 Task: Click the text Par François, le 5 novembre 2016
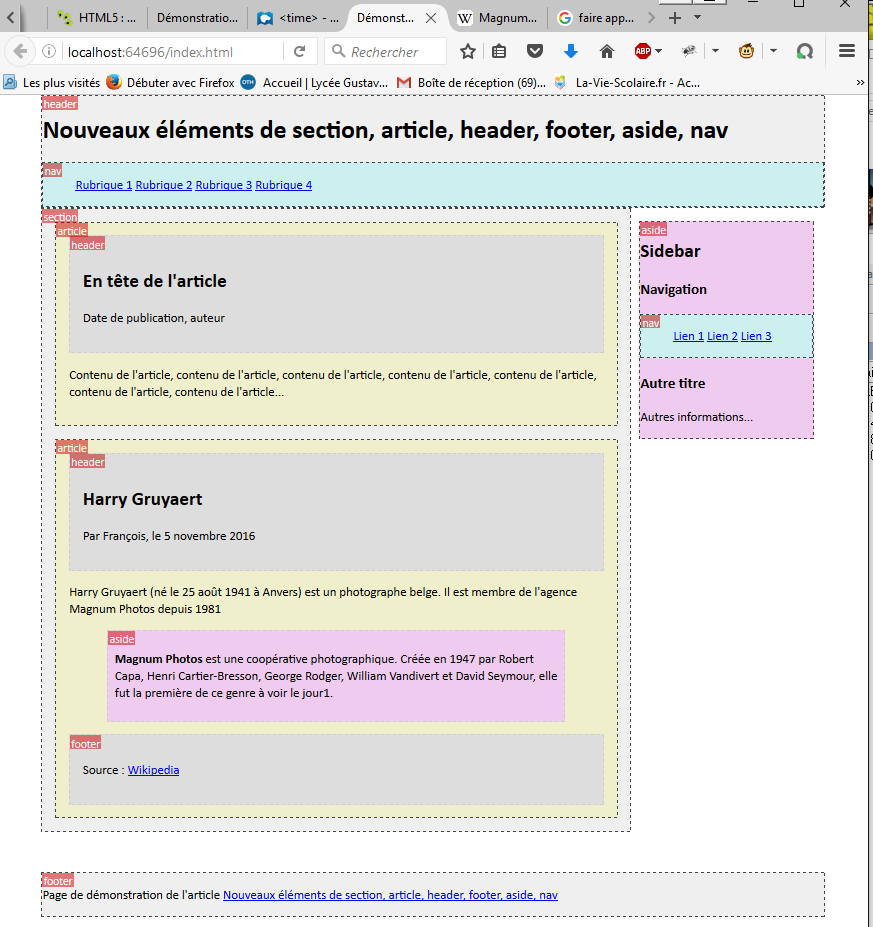[169, 536]
